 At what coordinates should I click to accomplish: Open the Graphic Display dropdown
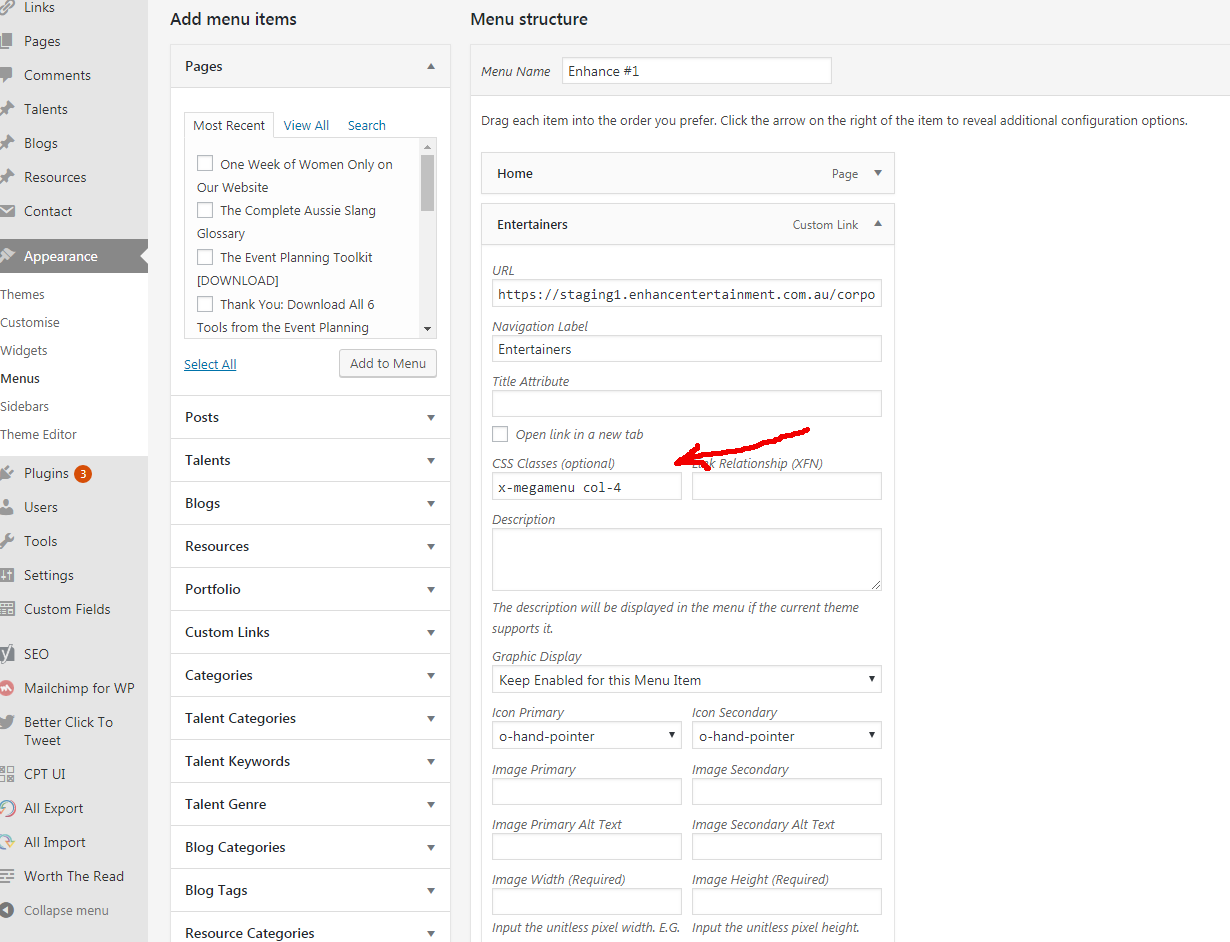tap(686, 680)
